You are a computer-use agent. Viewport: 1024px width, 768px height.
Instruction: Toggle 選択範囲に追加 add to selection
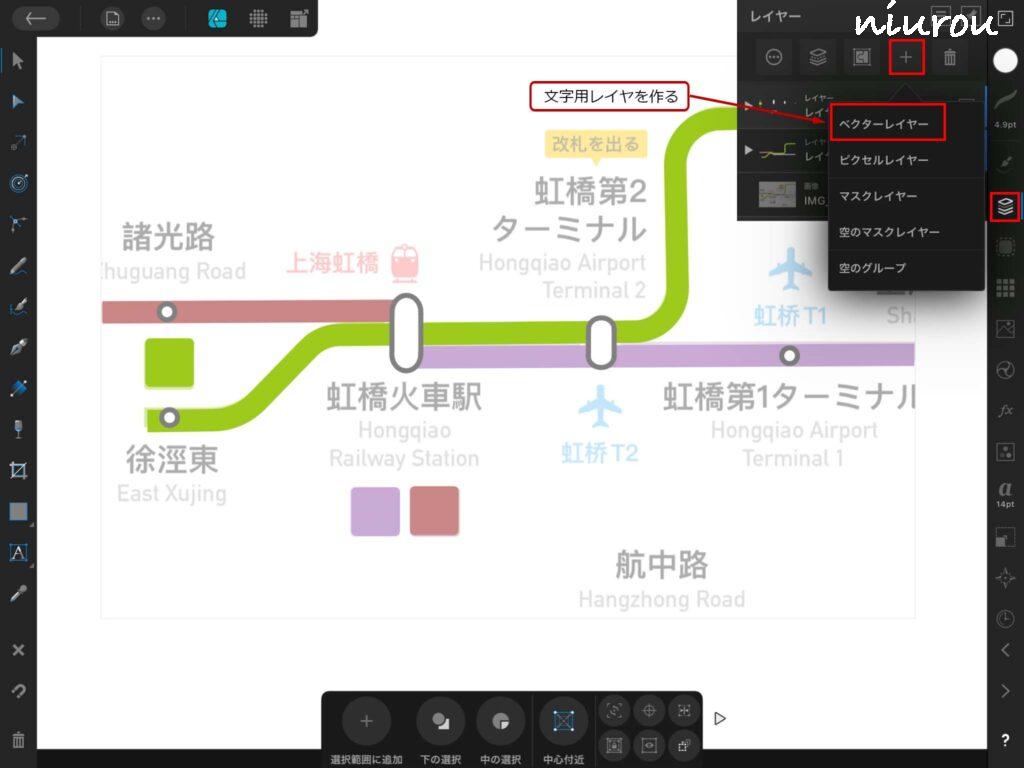point(366,721)
